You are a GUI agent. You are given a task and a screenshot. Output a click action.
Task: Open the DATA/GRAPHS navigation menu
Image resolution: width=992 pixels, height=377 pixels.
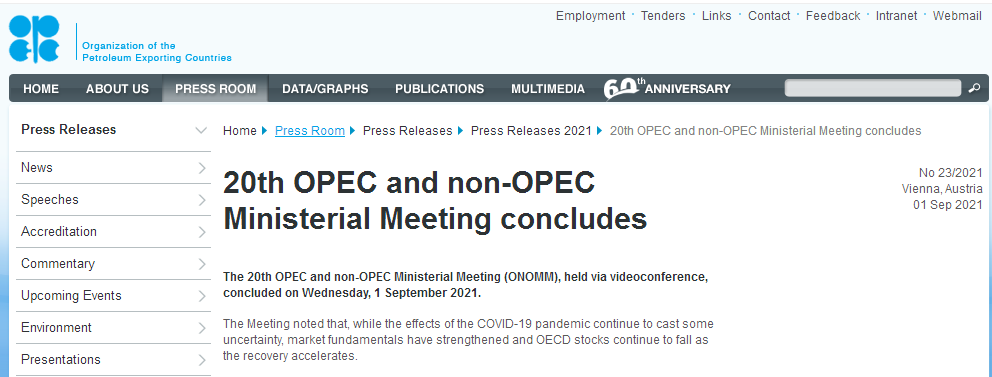click(x=325, y=89)
